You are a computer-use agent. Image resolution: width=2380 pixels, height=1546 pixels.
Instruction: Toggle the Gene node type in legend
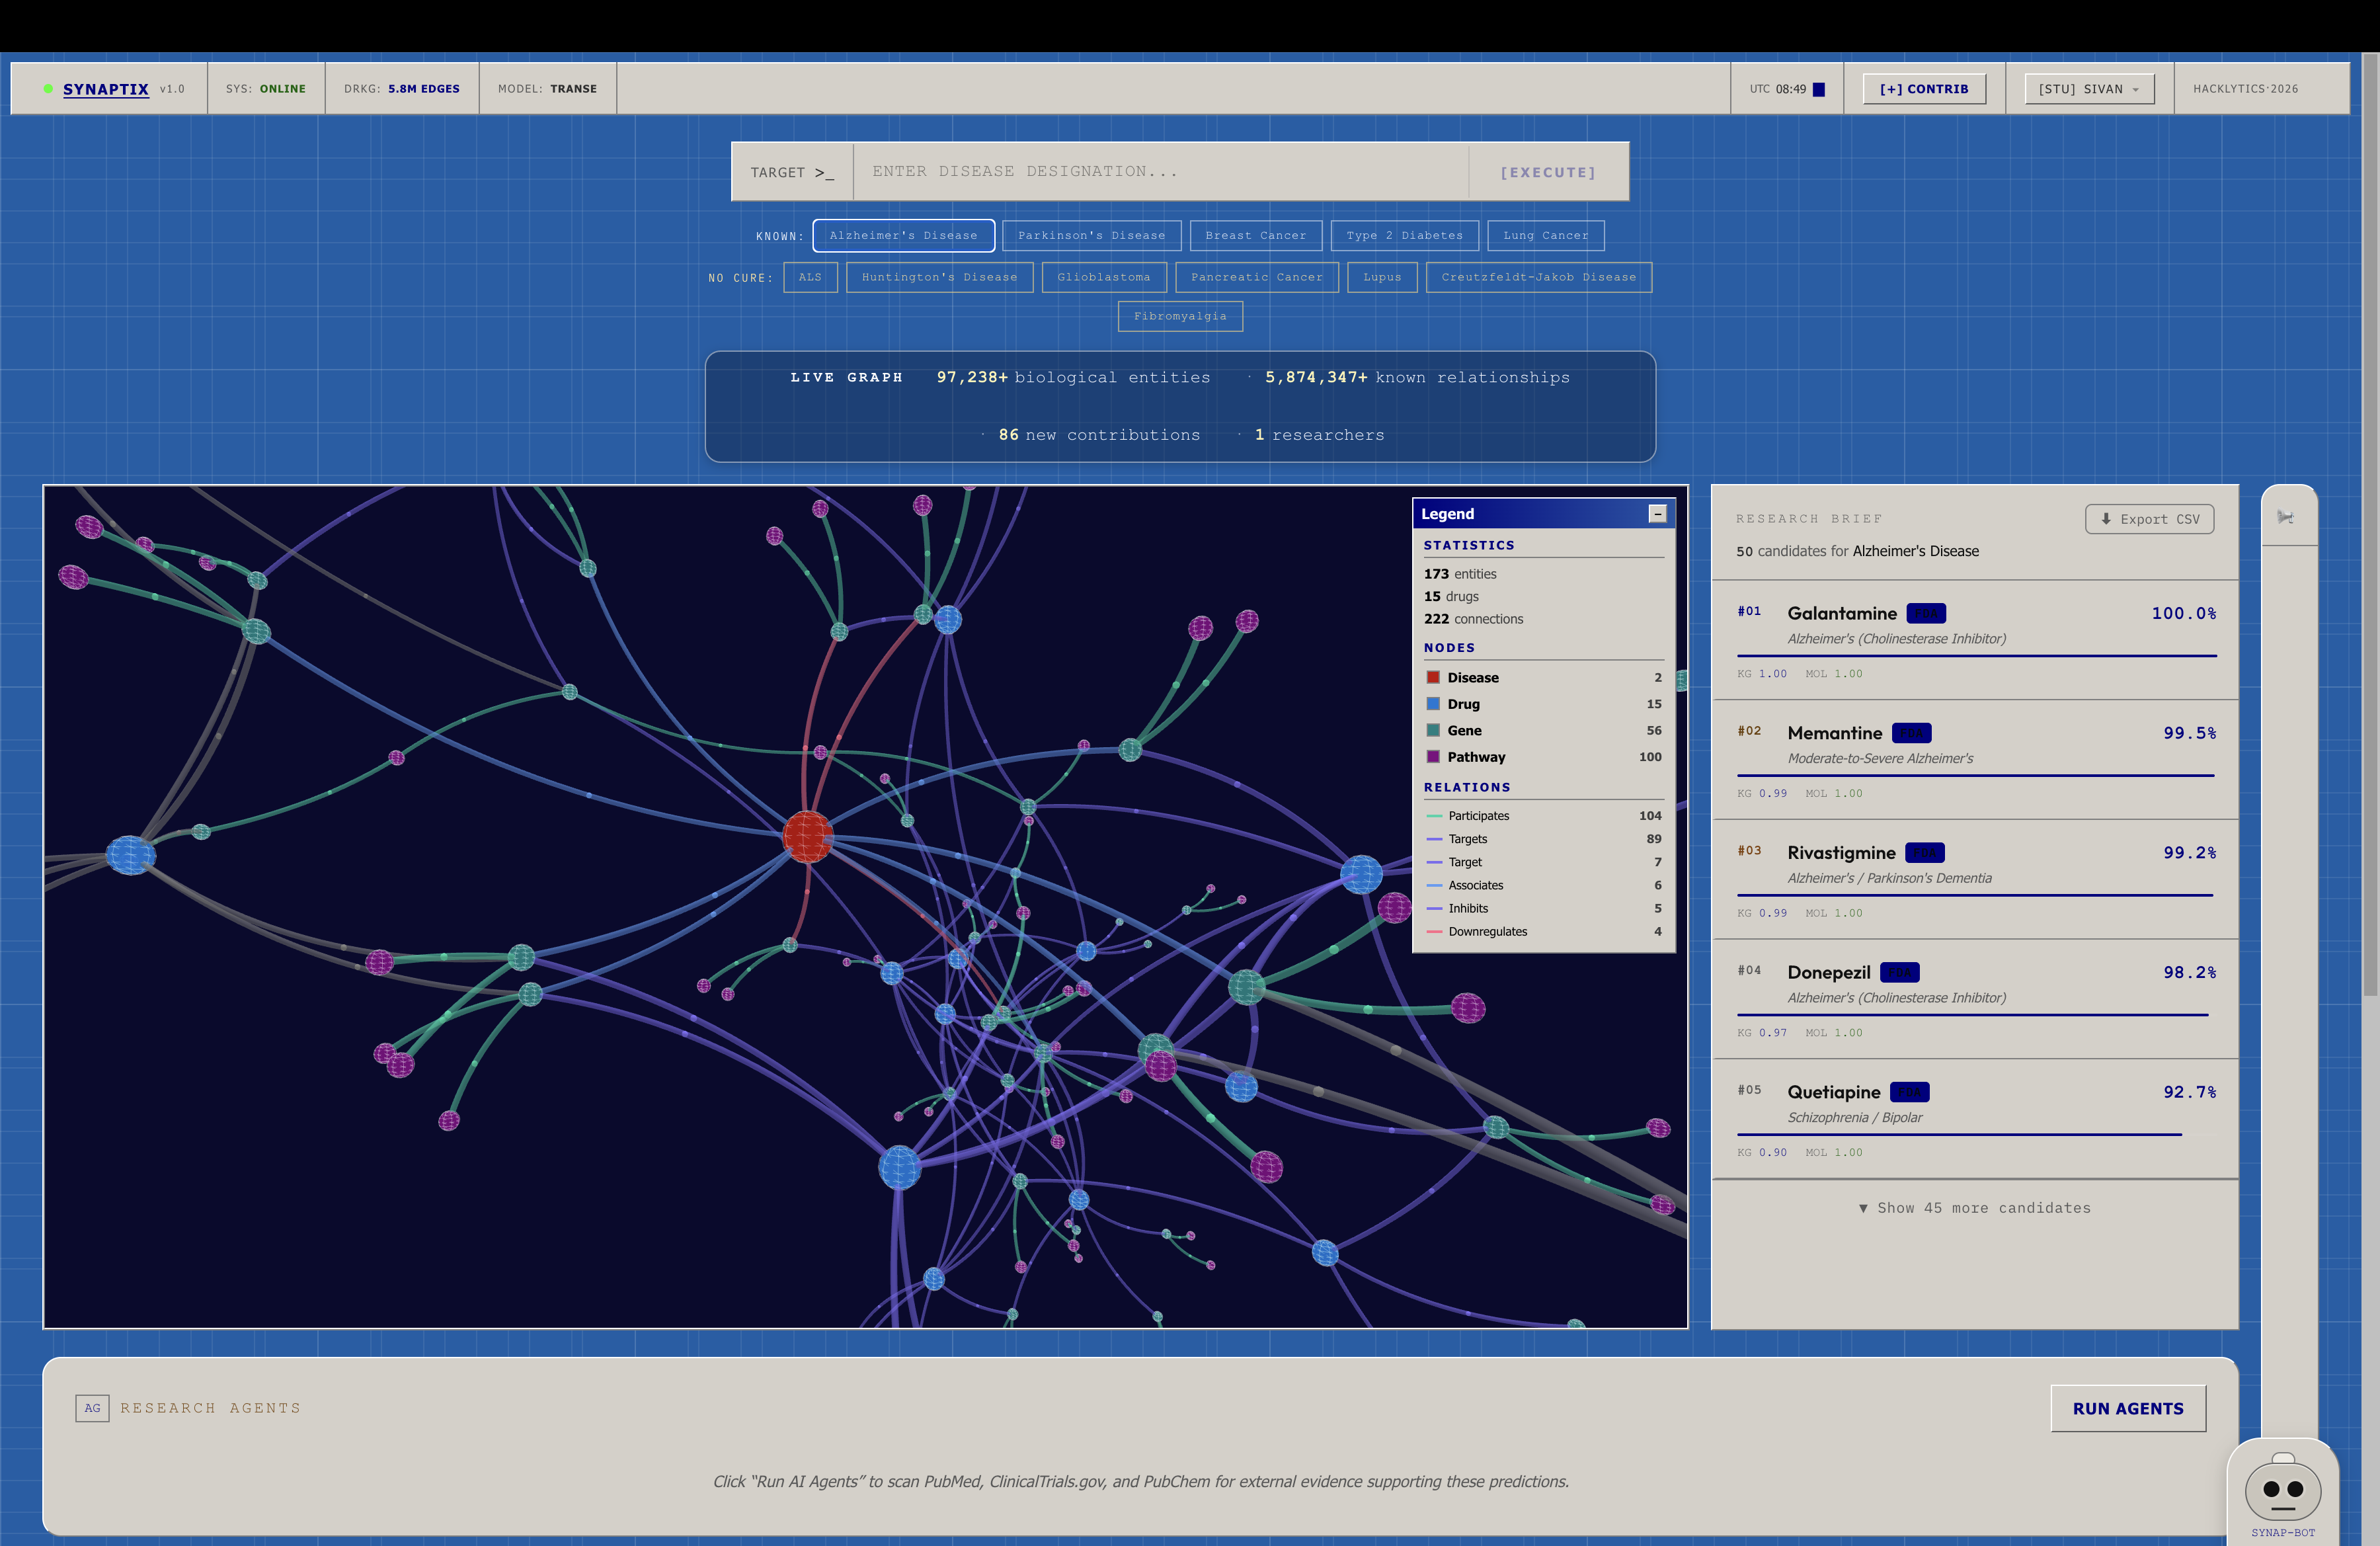click(x=1464, y=730)
